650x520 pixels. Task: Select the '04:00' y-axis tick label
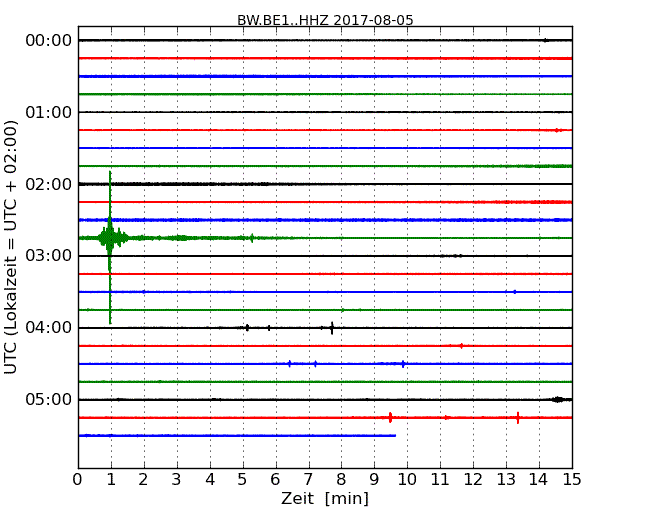coord(49,328)
